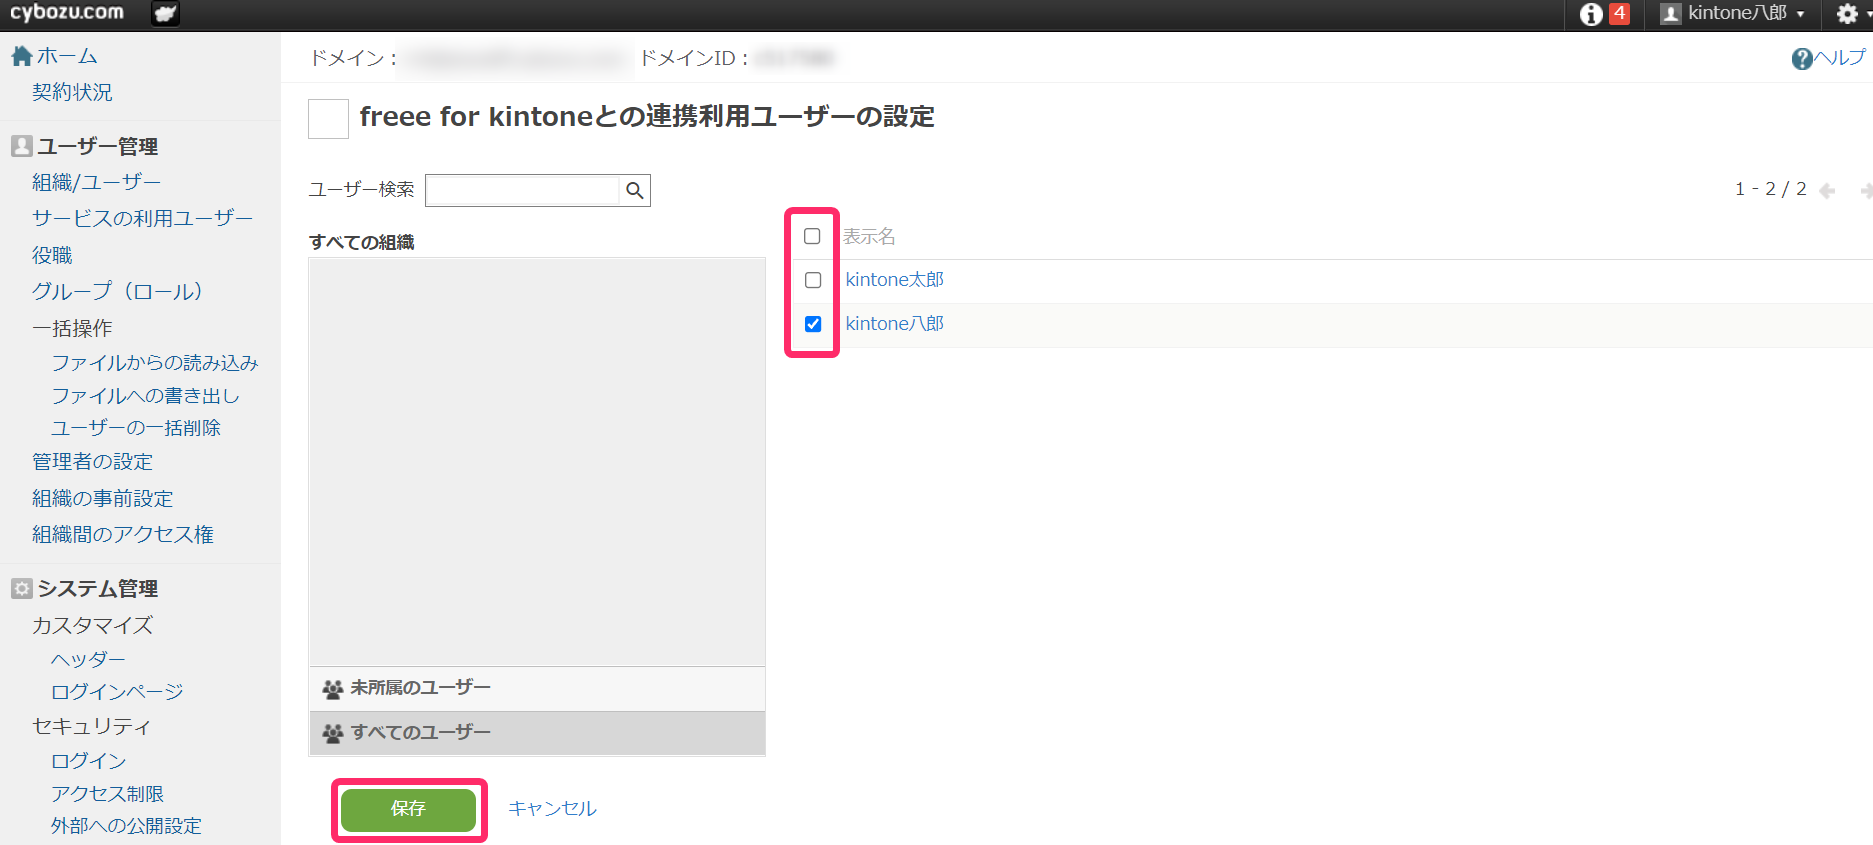This screenshot has width=1873, height=845.
Task: Click the キャンセル link
Action: tap(552, 808)
